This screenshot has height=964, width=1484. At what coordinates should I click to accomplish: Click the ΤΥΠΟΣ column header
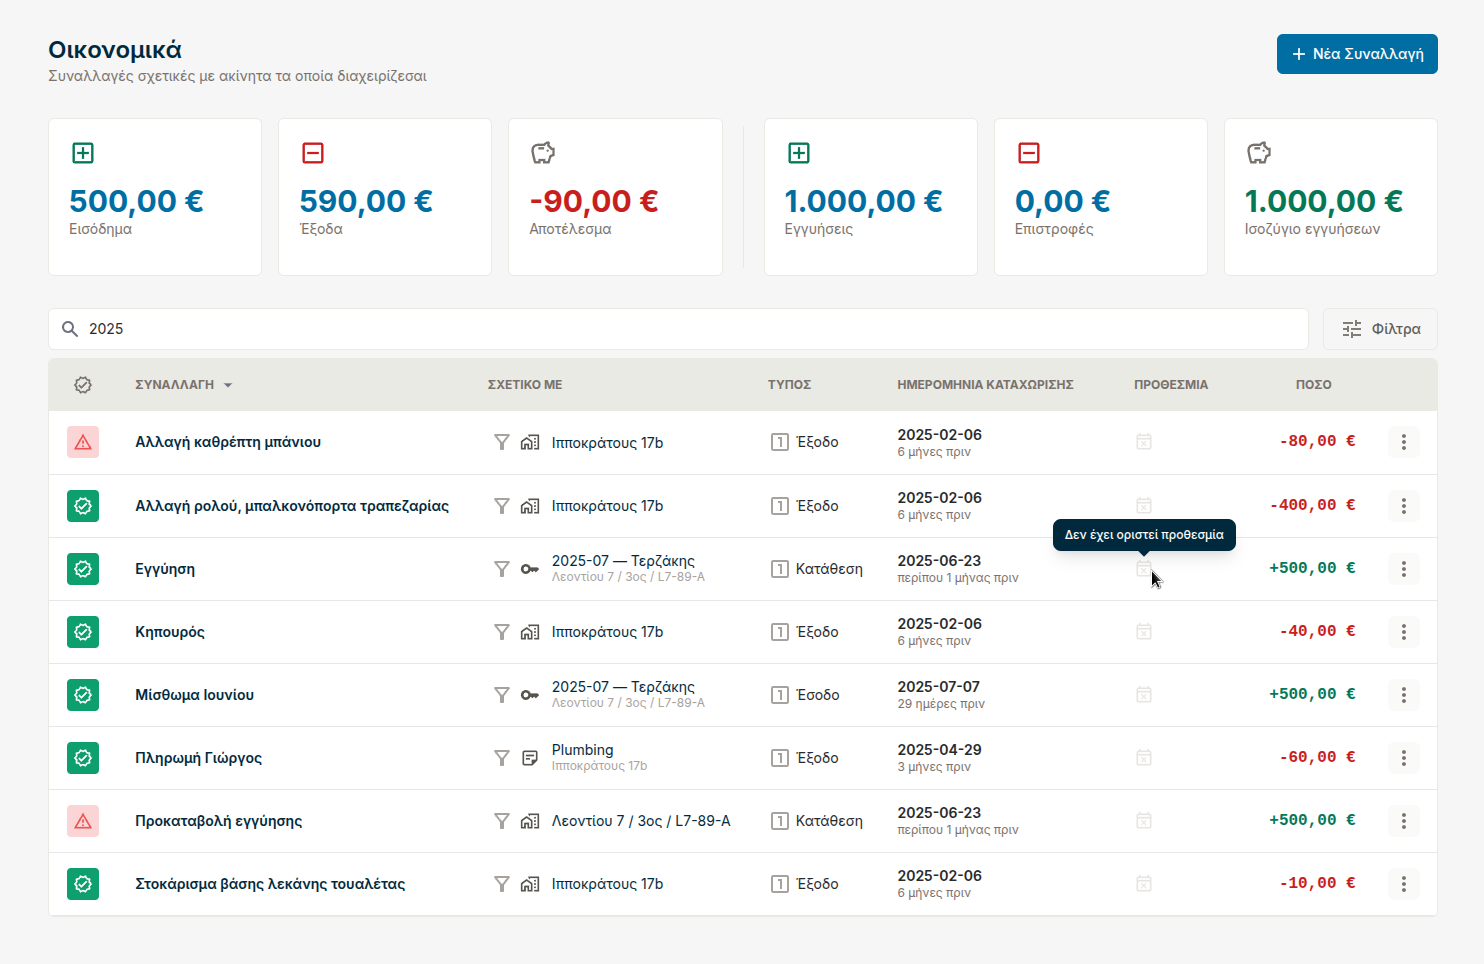(x=789, y=385)
